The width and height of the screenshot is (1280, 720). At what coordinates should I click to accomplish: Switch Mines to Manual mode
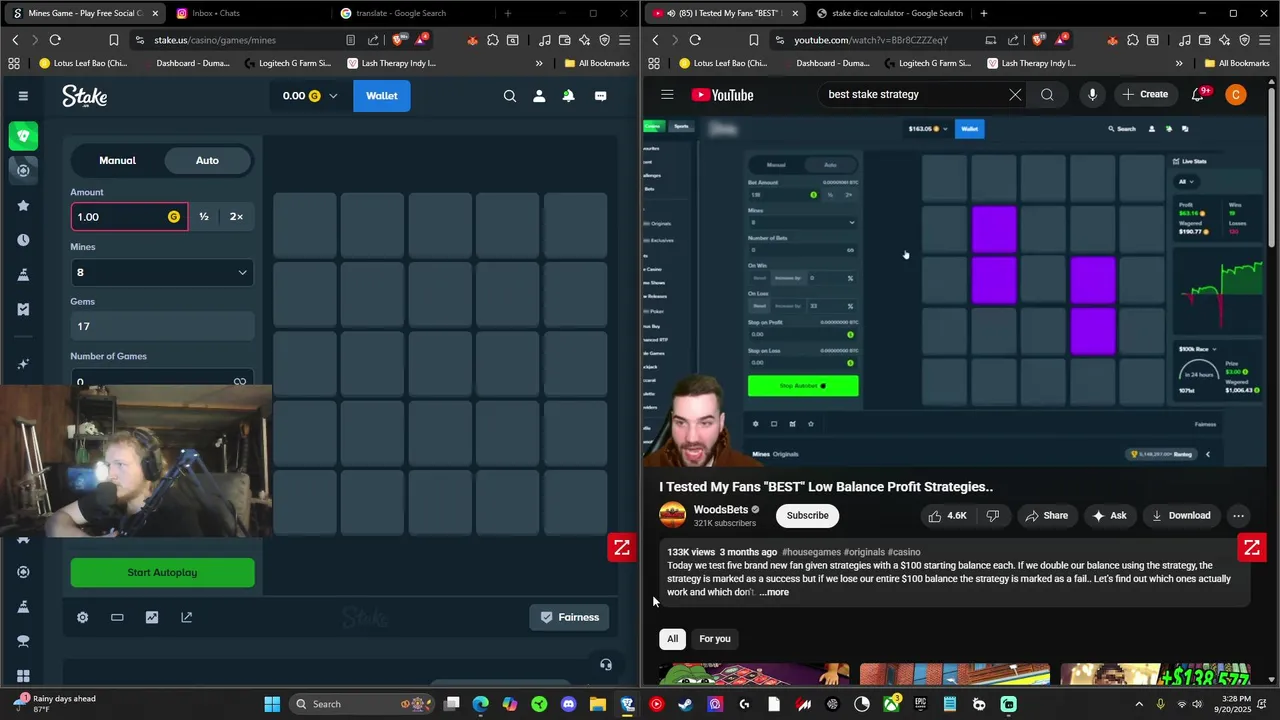(x=117, y=160)
